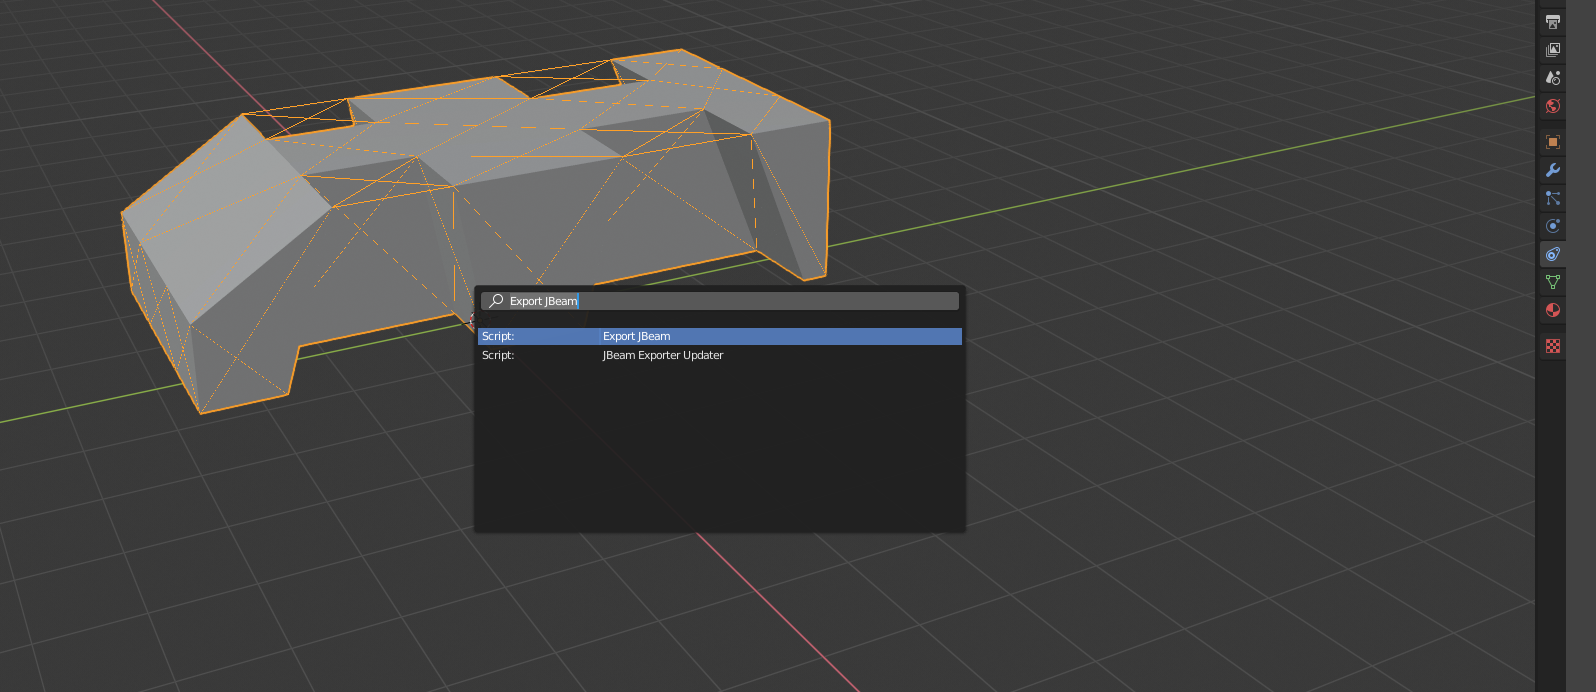Open the Texture properties tab
This screenshot has width=1596, height=692.
click(x=1553, y=346)
